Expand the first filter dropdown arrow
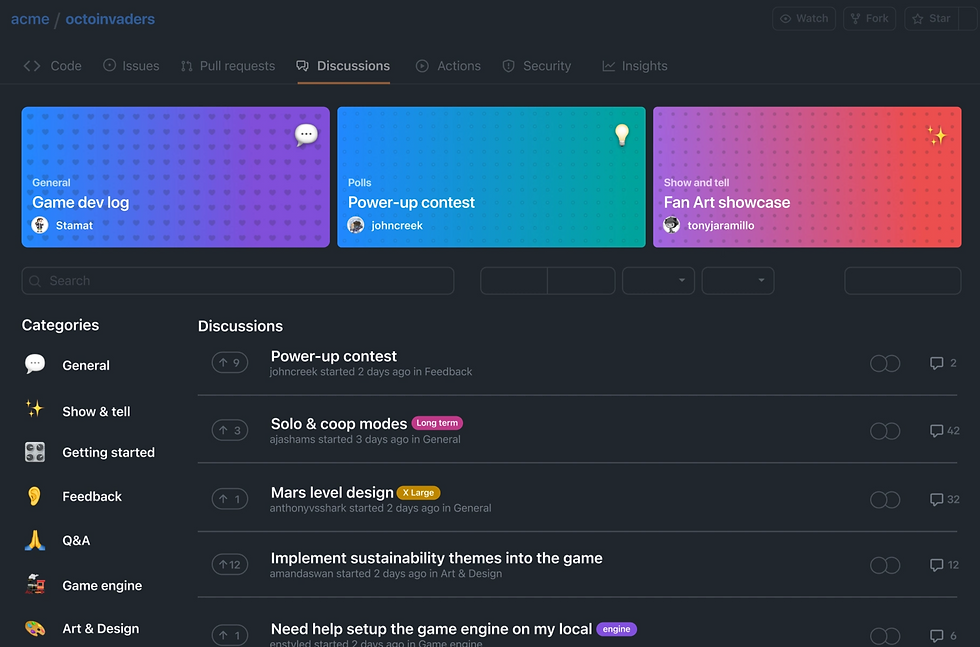Viewport: 980px width, 647px height. click(682, 280)
